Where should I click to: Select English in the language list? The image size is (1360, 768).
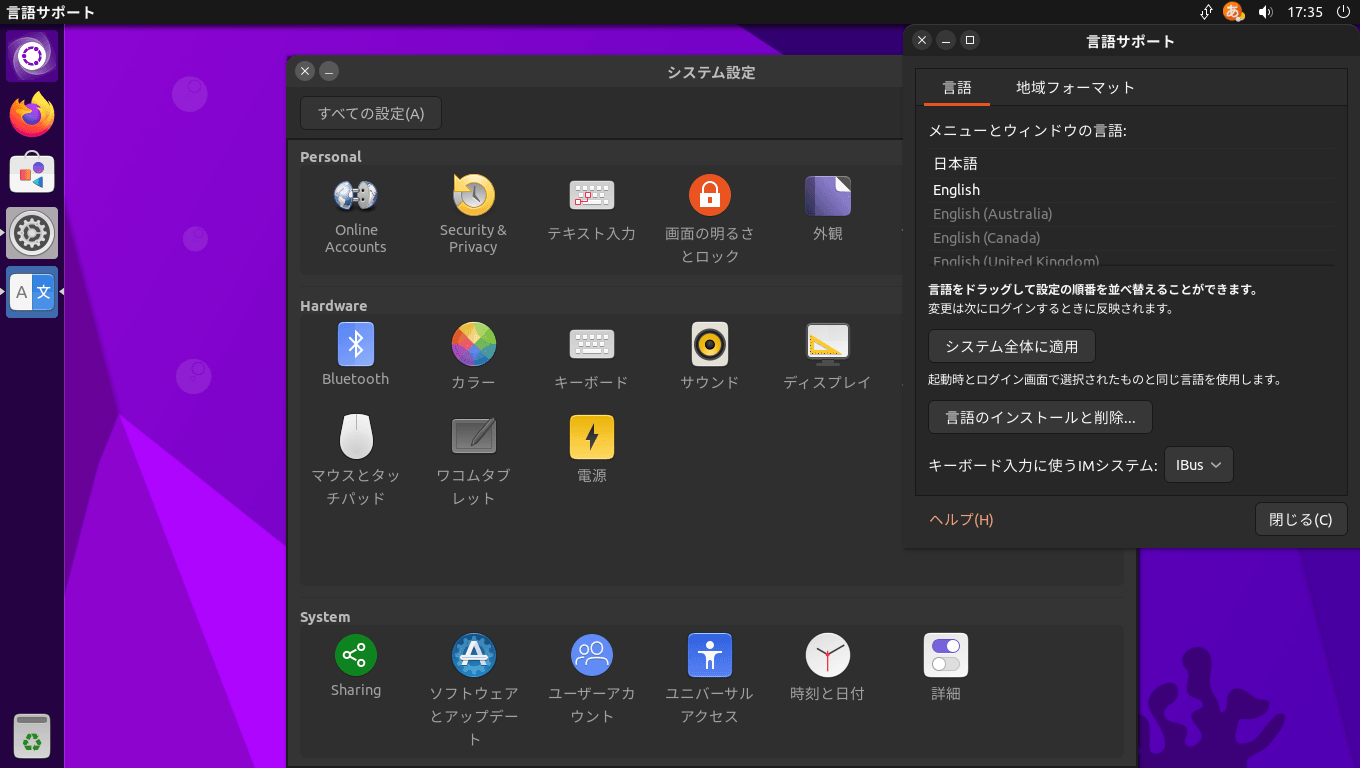click(x=957, y=190)
